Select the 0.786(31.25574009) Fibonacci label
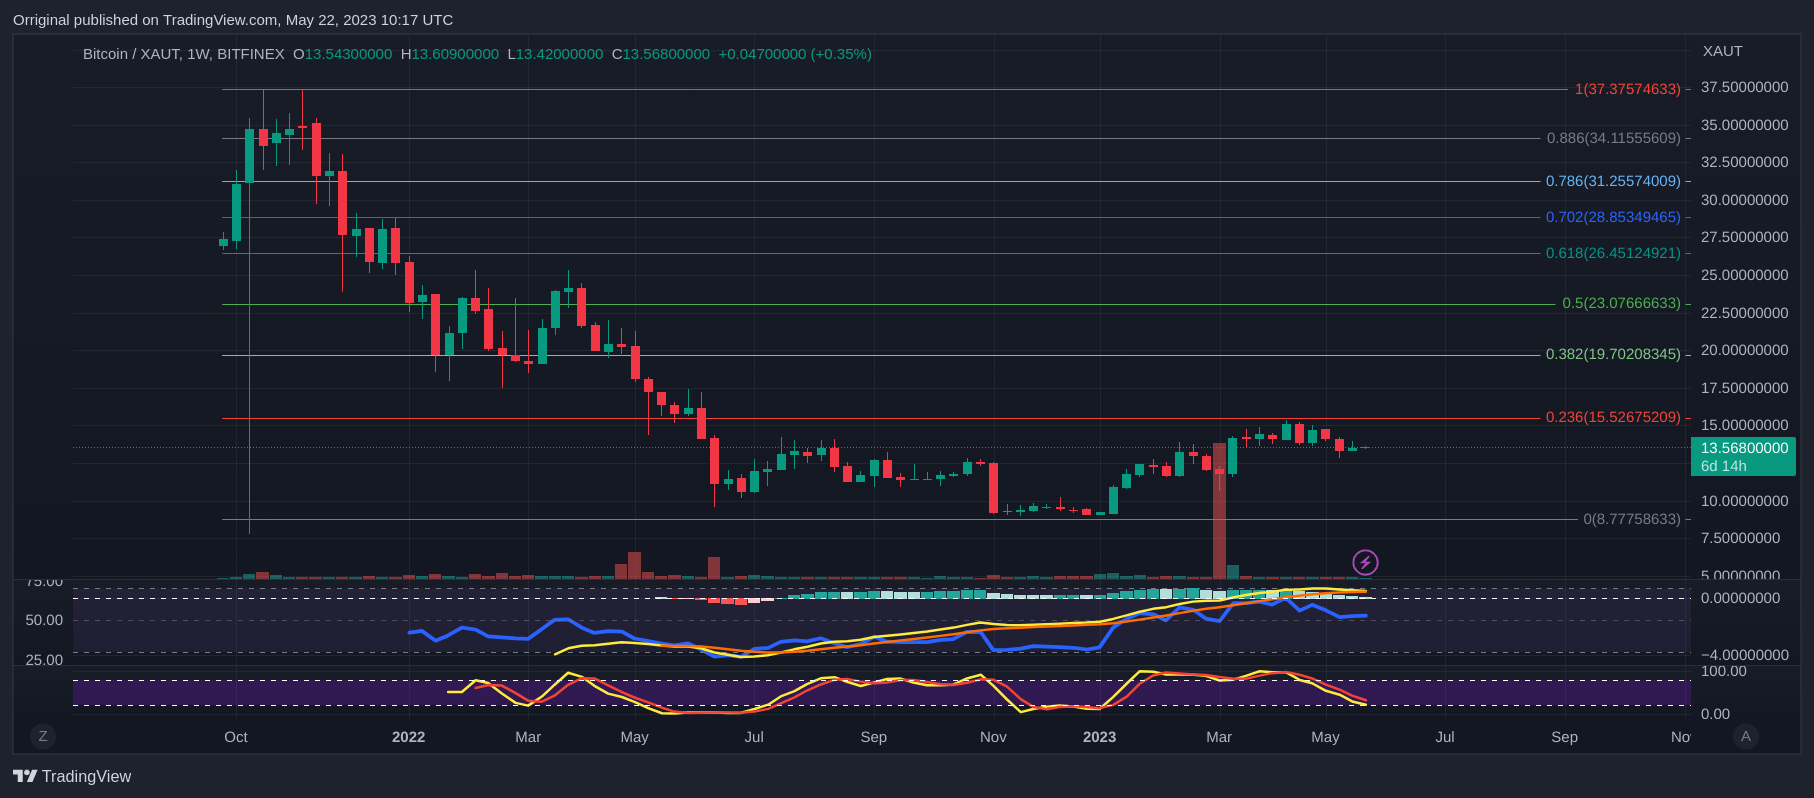Screen dimensions: 1814x798 coord(1614,181)
